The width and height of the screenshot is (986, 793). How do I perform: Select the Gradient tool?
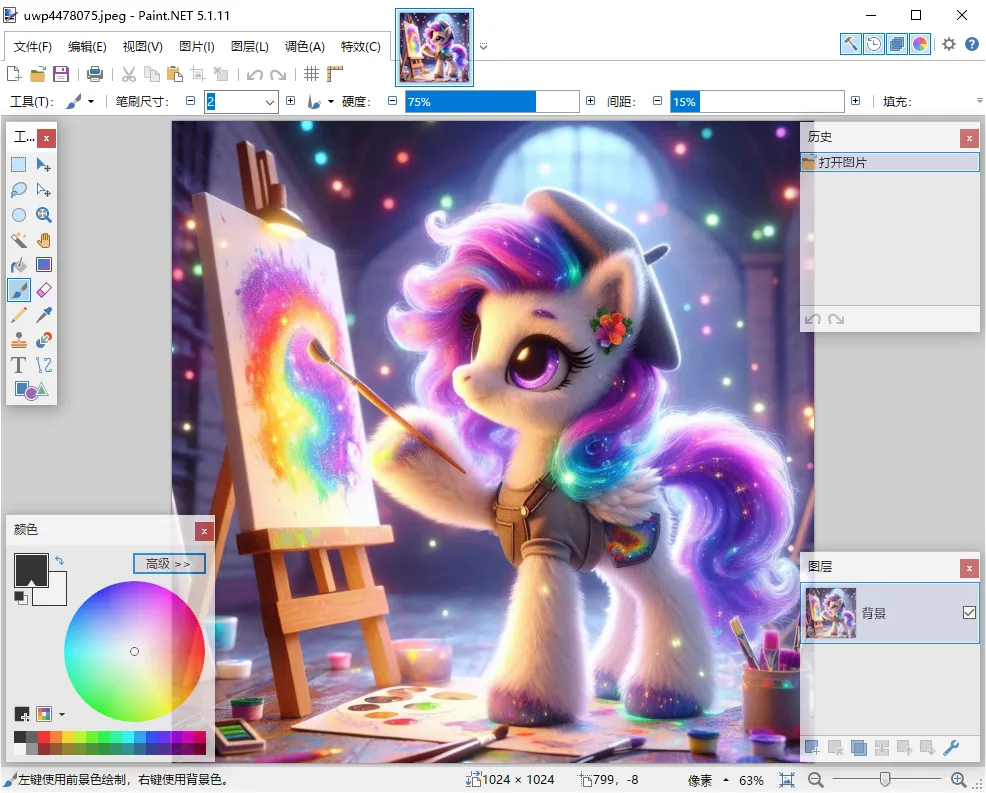pyautogui.click(x=43, y=265)
